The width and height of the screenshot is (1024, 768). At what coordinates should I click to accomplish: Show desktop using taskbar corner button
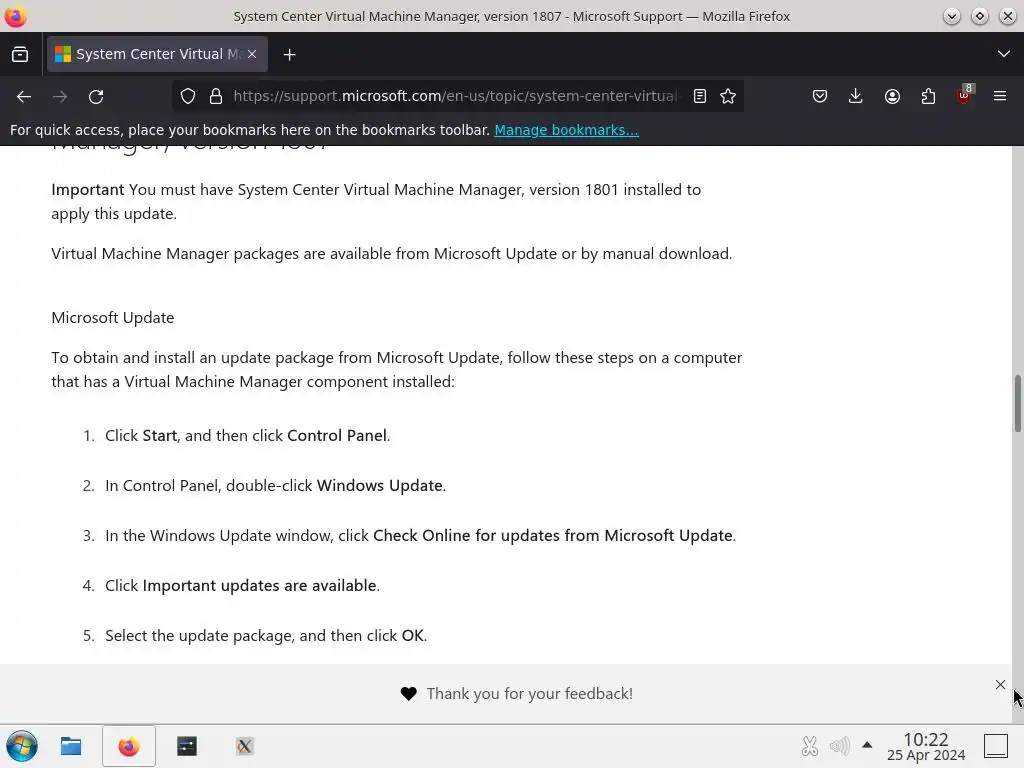click(996, 746)
